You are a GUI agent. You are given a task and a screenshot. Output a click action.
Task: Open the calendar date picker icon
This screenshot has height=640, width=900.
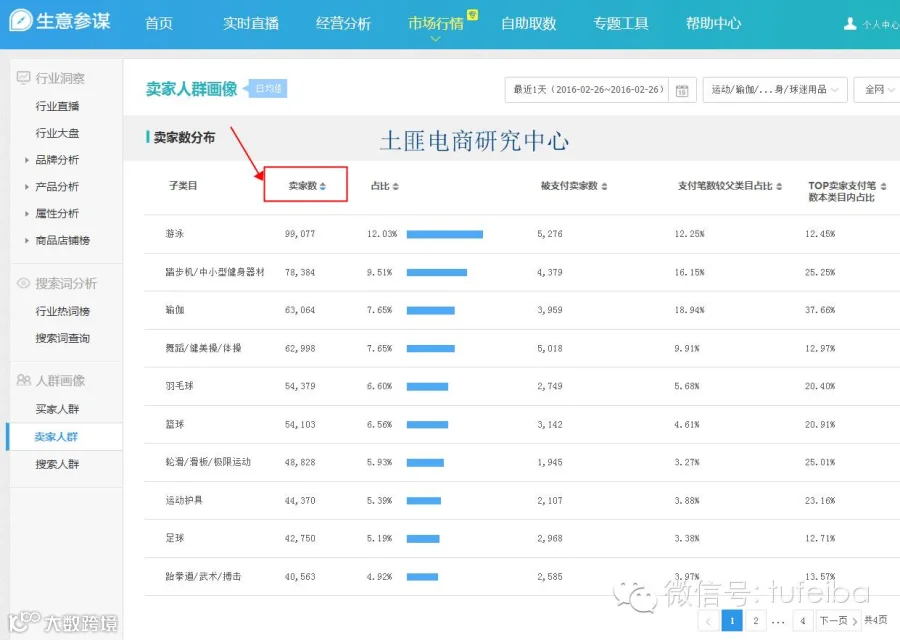[682, 90]
